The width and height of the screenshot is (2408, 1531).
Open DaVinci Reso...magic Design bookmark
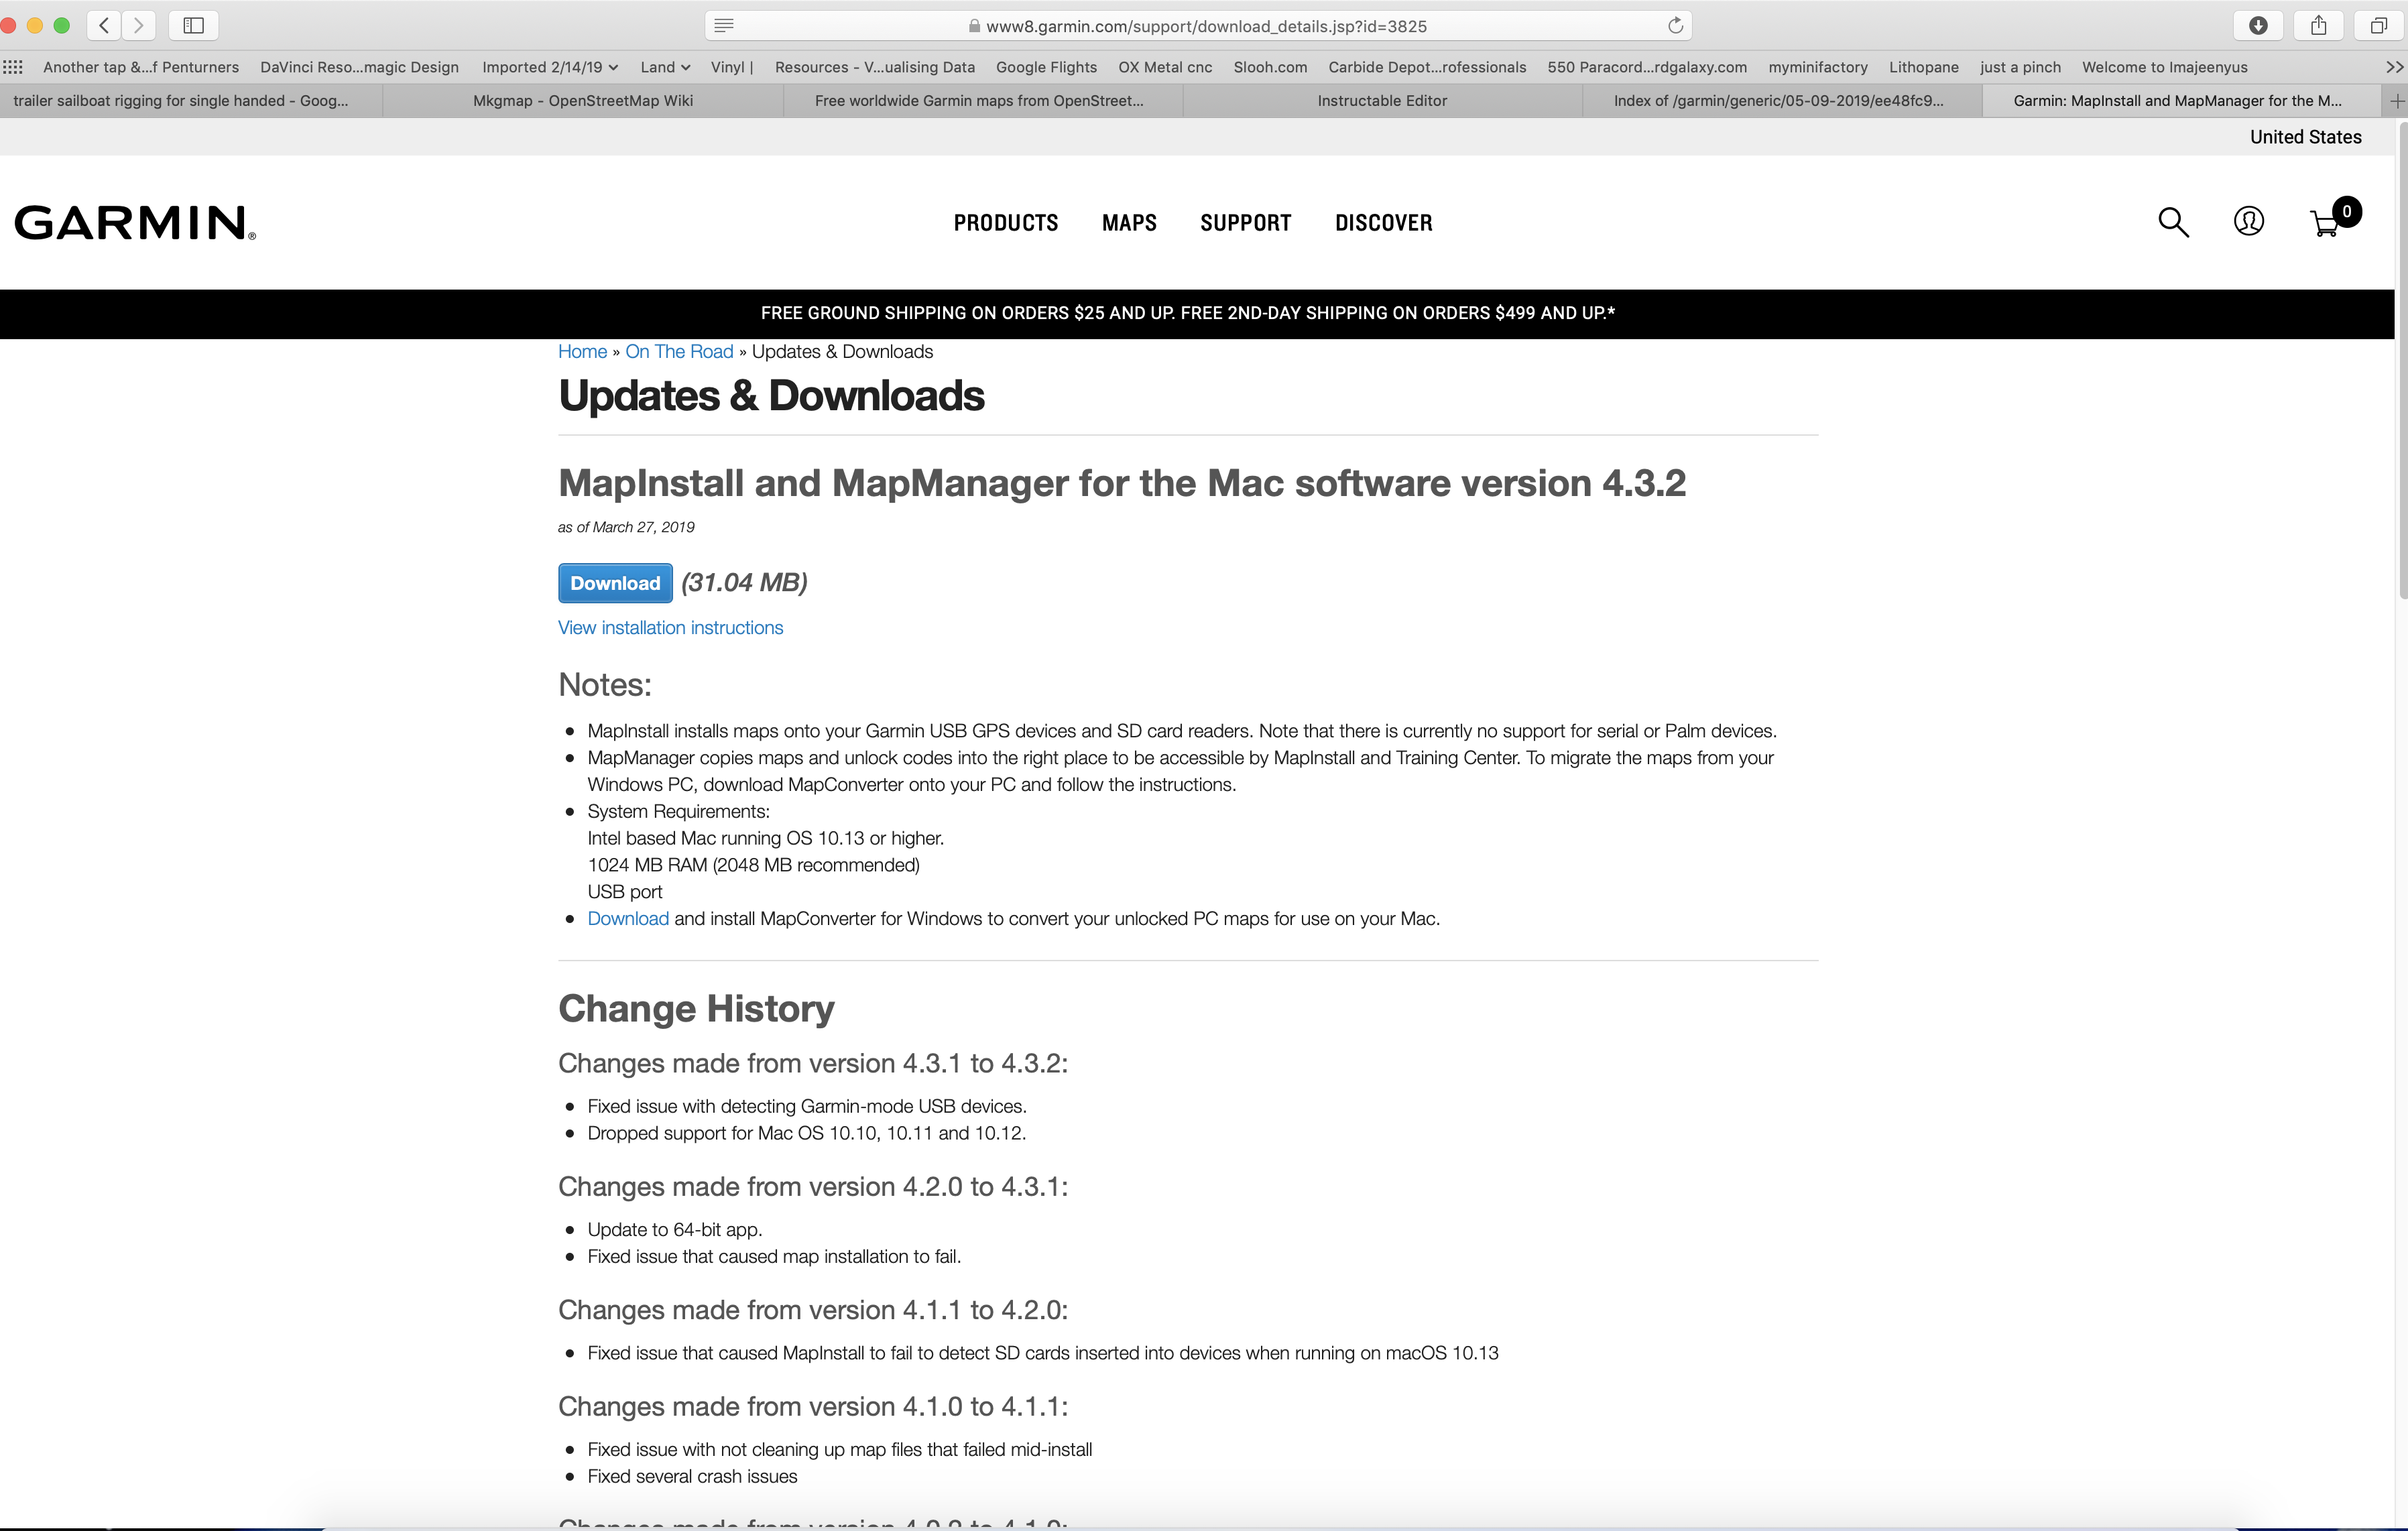click(359, 67)
